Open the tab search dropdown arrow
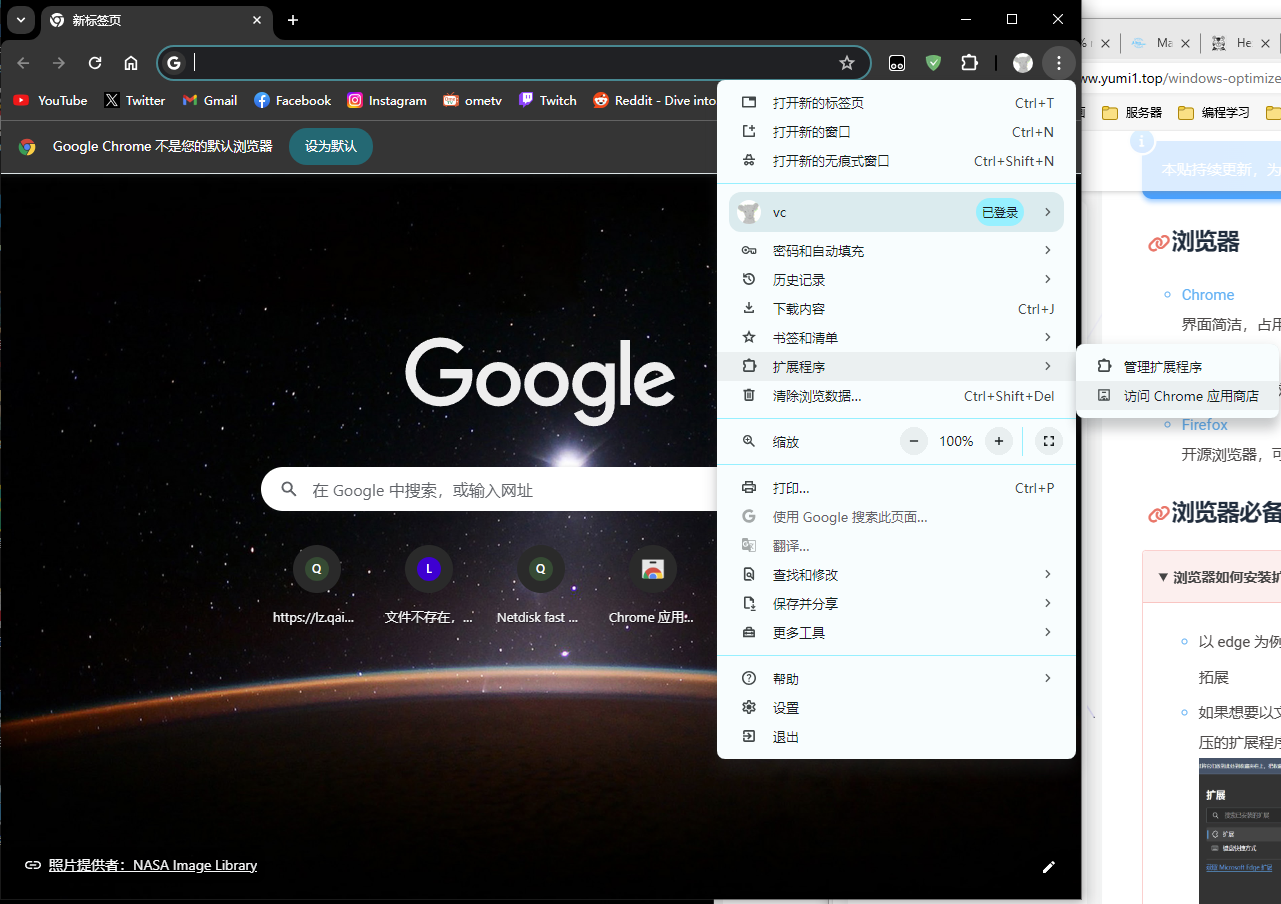Viewport: 1281px width, 904px height. tap(20, 20)
